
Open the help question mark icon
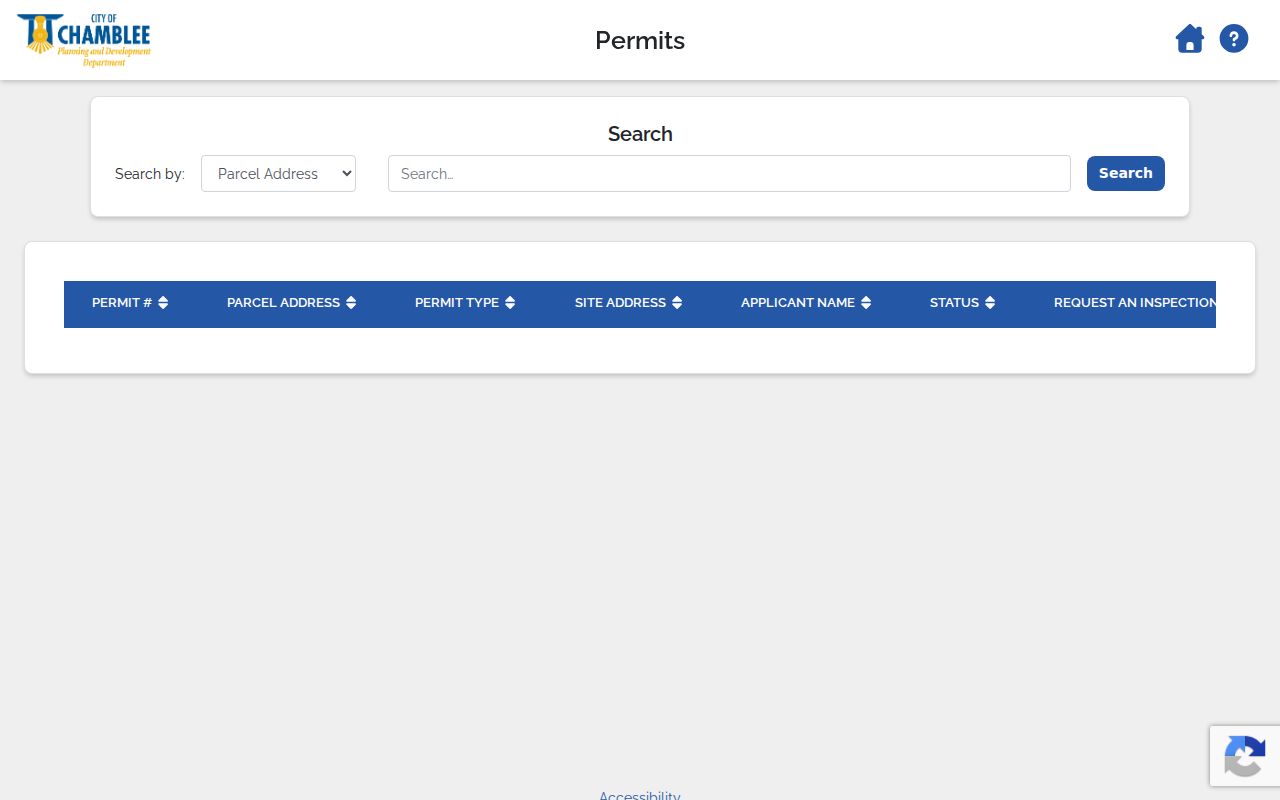(x=1234, y=39)
